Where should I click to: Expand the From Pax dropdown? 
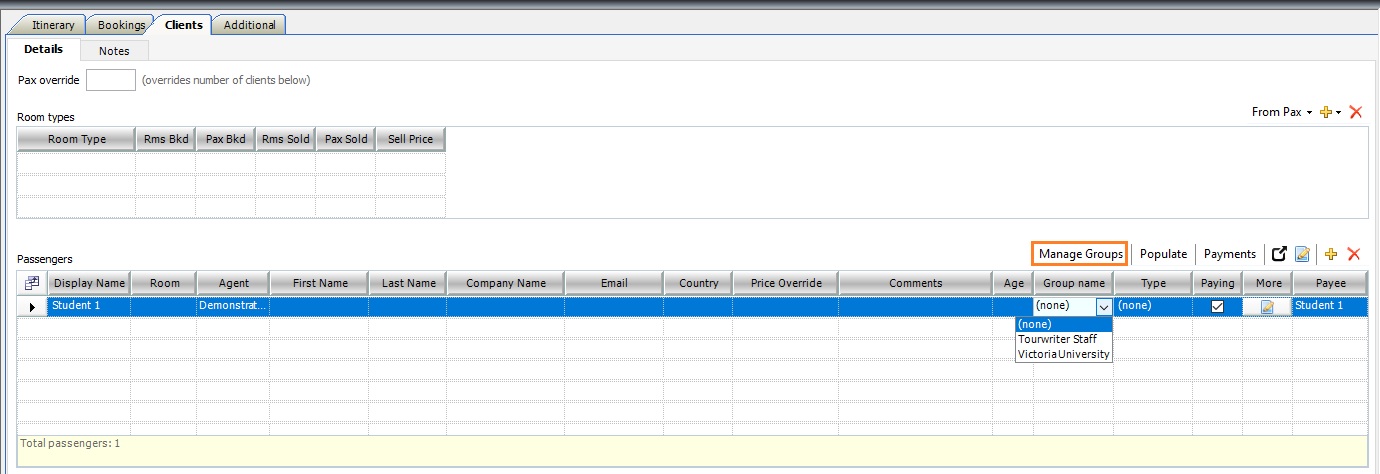[1281, 113]
